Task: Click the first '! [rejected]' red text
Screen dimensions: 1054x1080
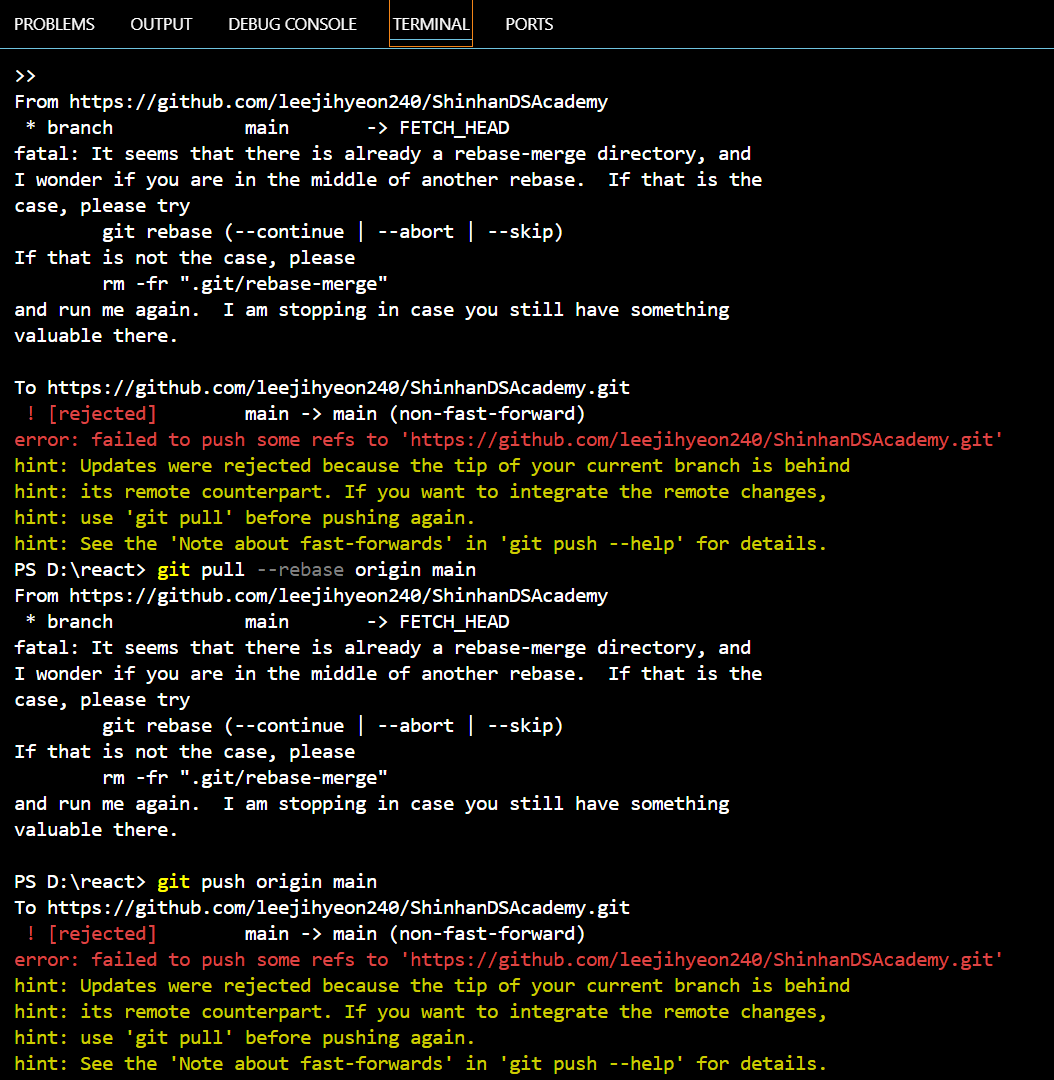Action: (x=91, y=414)
